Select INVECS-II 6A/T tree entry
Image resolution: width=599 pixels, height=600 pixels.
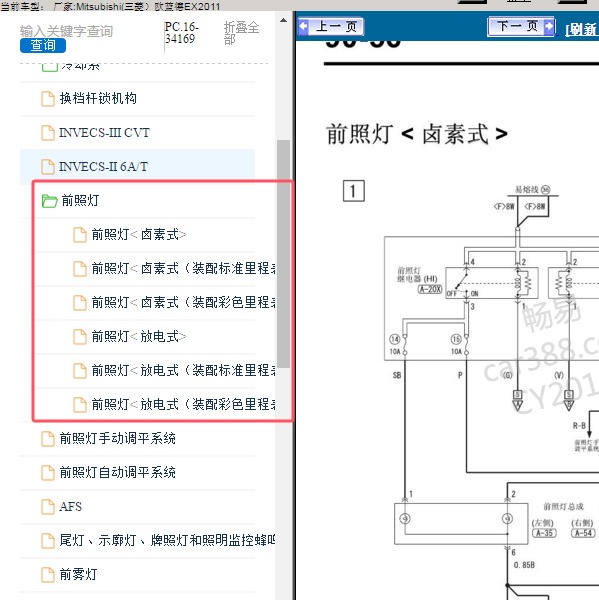tap(137, 166)
